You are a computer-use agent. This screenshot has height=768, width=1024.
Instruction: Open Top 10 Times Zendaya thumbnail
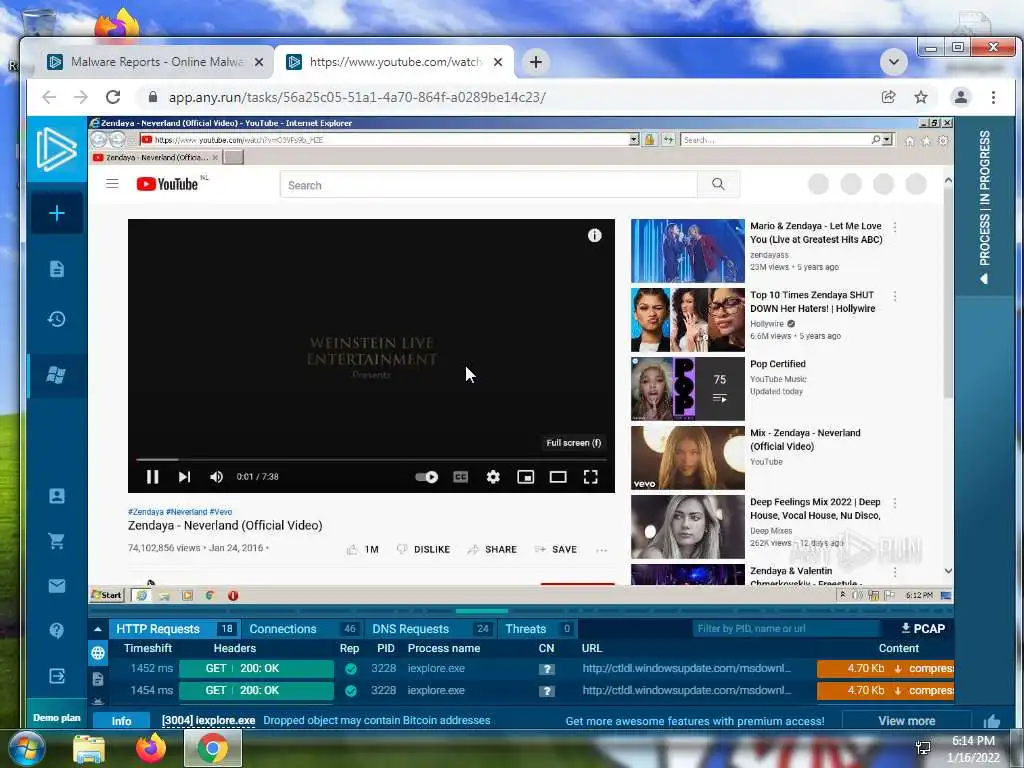pyautogui.click(x=688, y=320)
